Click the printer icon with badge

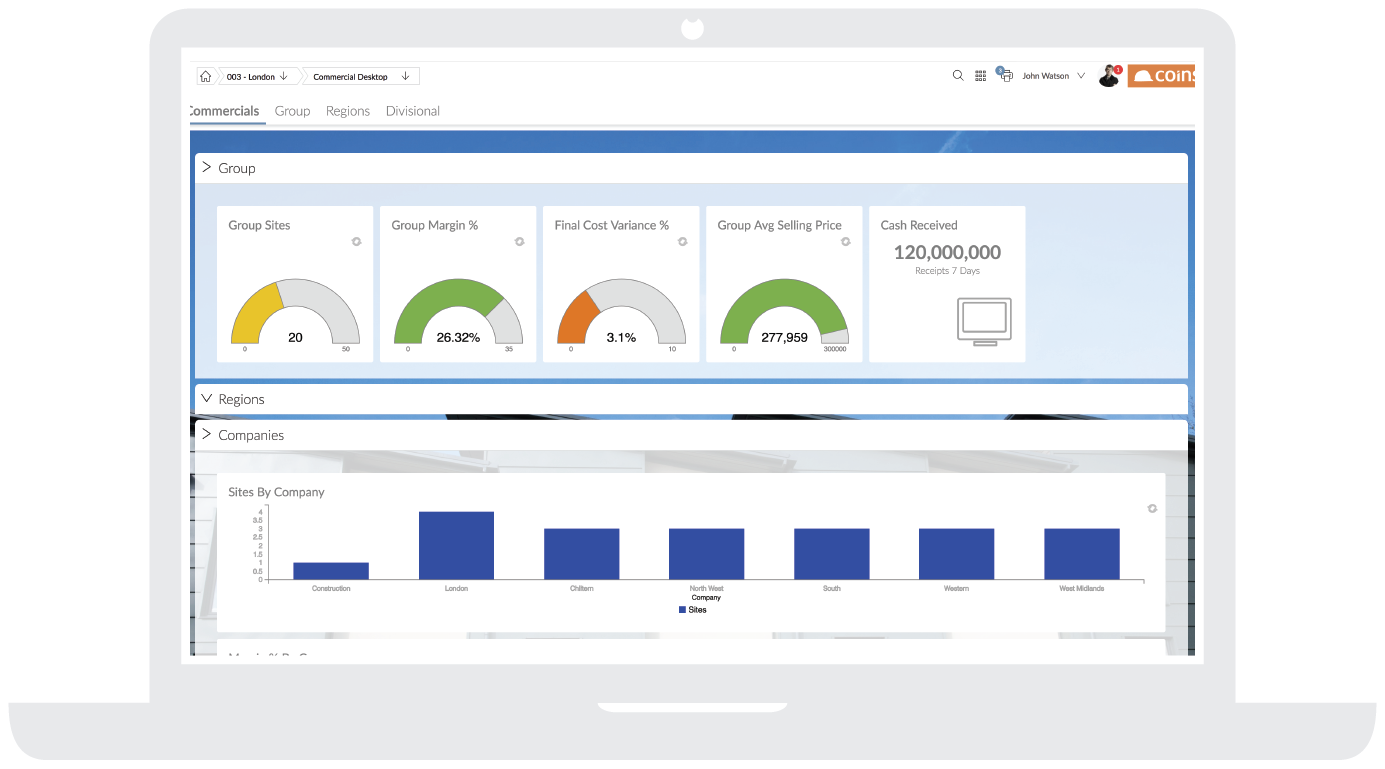1006,76
